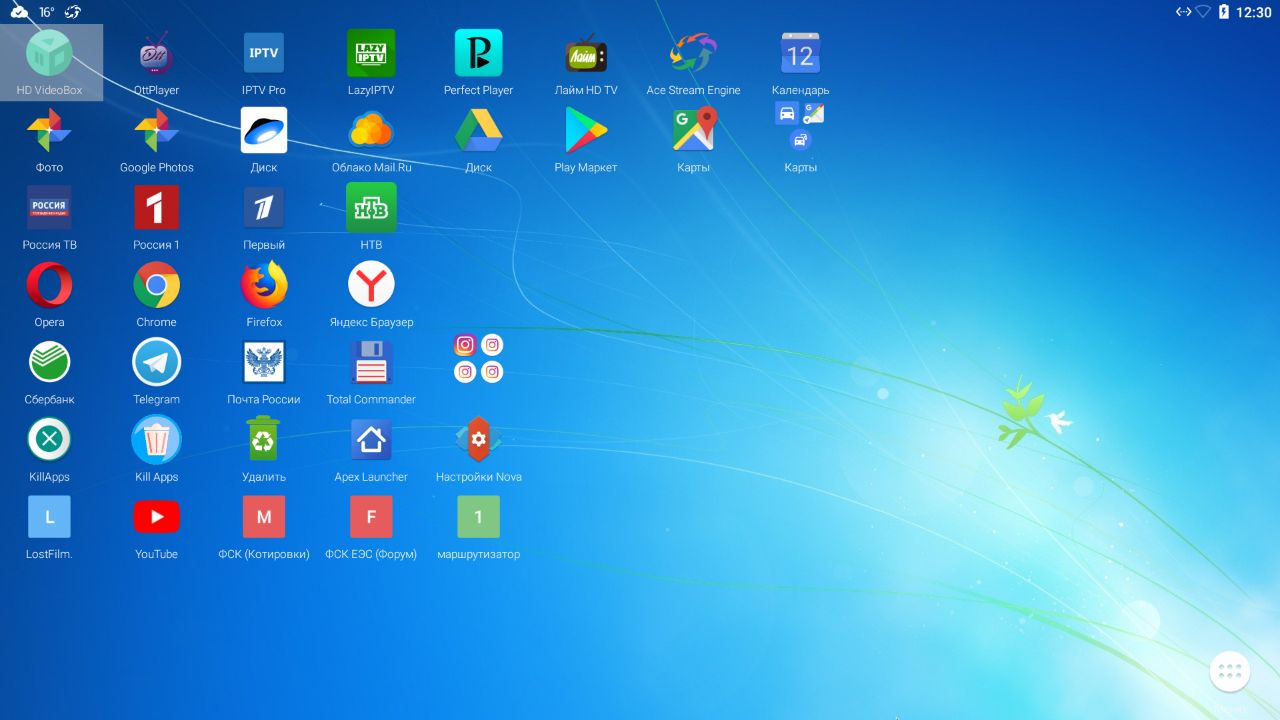
Task: Open Firefox
Action: coord(264,285)
